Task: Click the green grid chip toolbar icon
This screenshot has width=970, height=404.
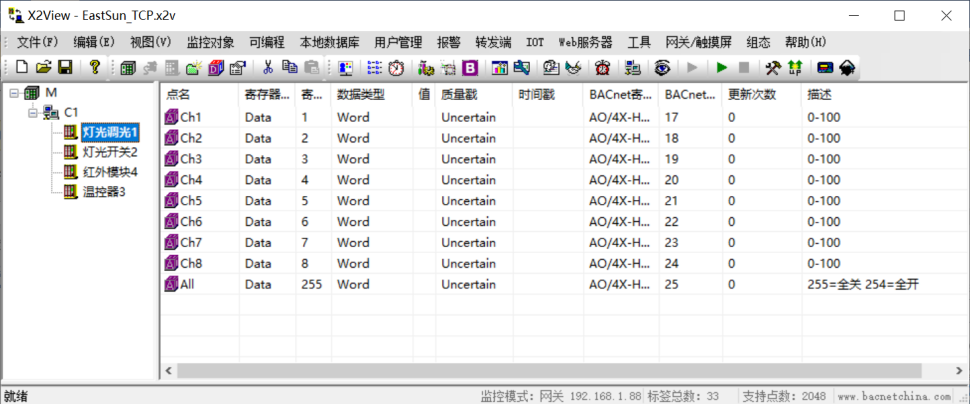Action: tap(128, 67)
